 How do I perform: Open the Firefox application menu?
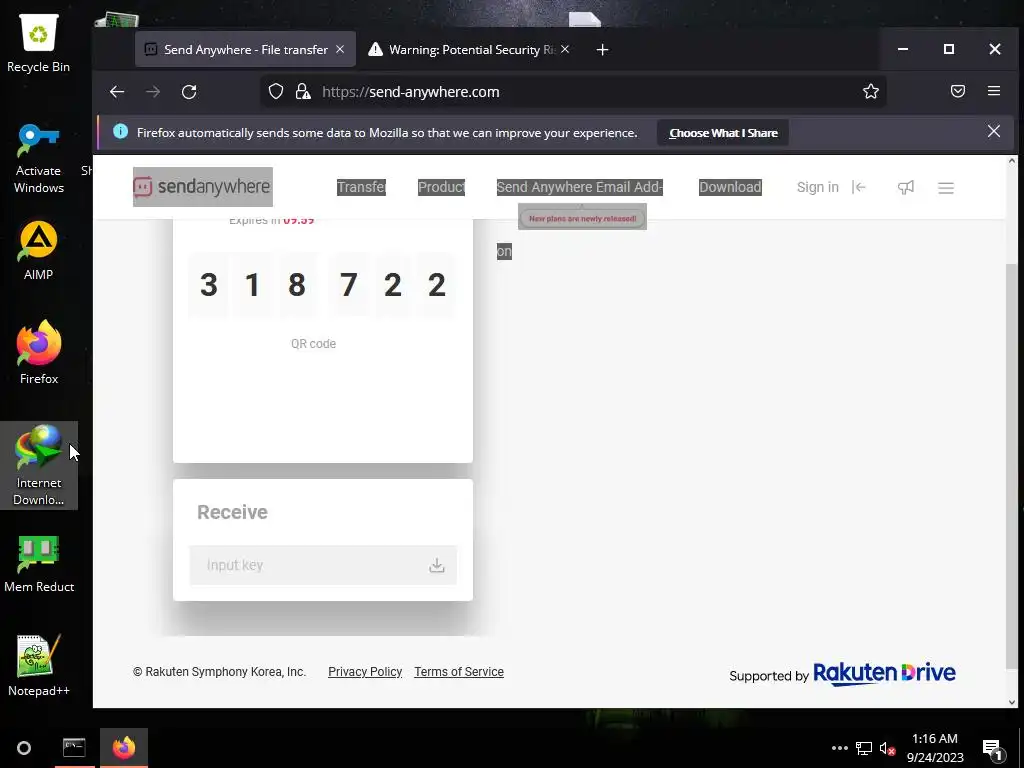click(x=994, y=91)
